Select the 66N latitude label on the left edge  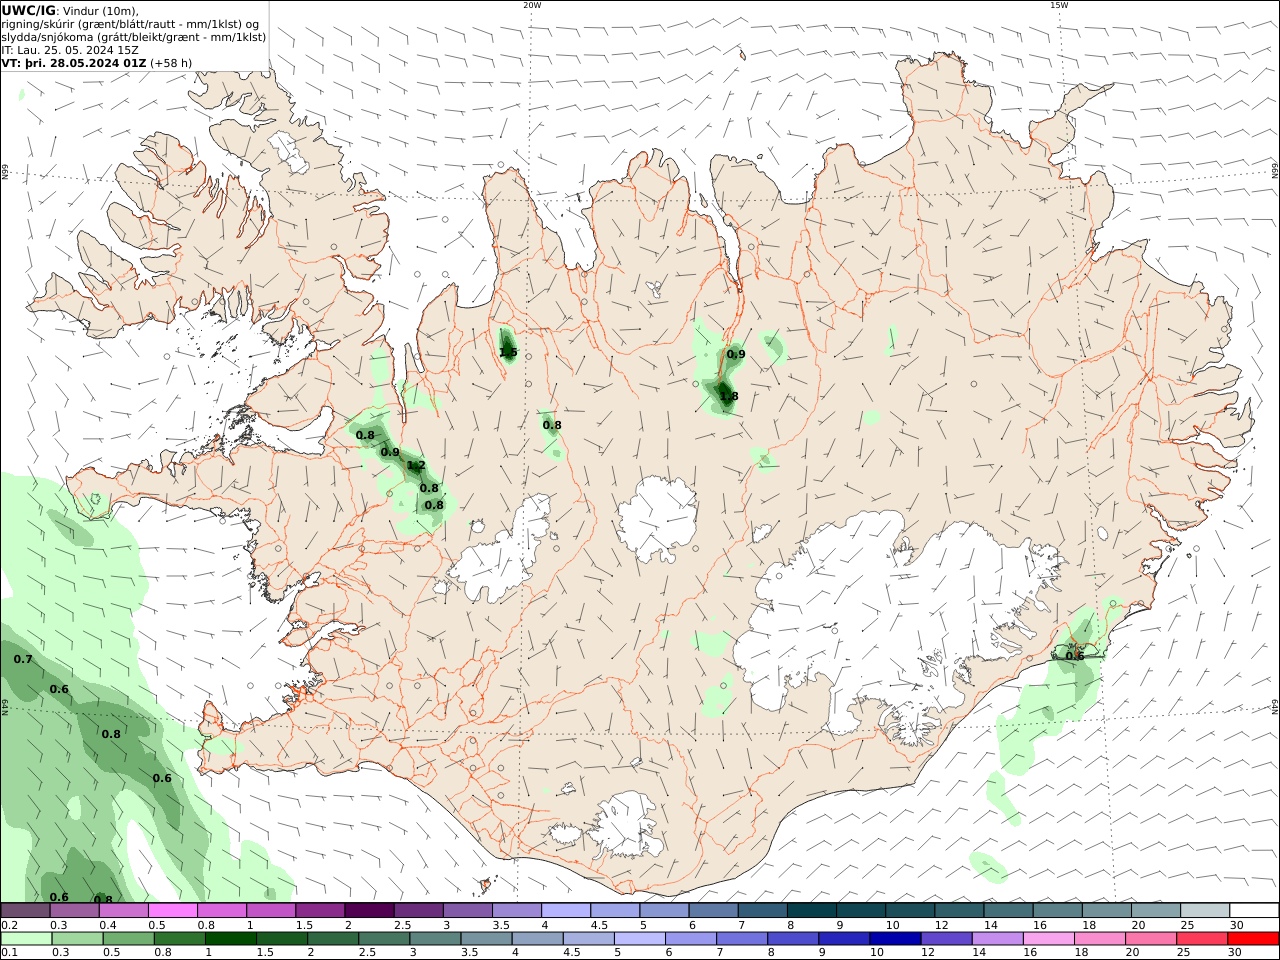click(5, 173)
